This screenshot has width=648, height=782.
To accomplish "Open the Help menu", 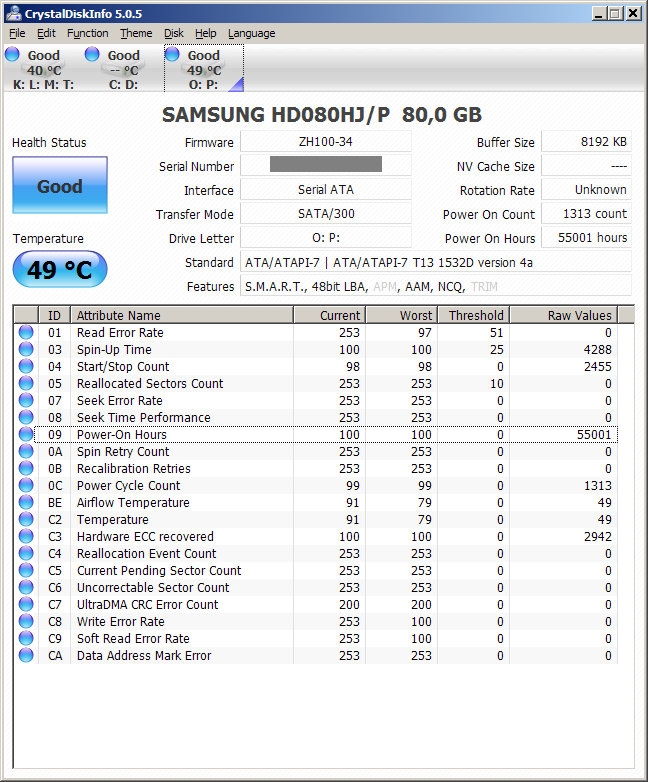I will click(x=206, y=33).
